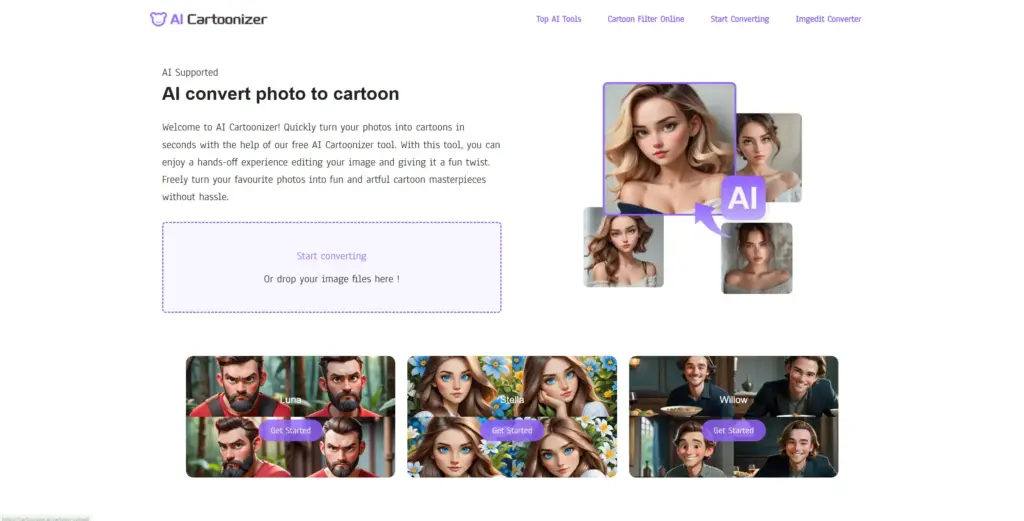Click the purple AI badge icon

743,197
